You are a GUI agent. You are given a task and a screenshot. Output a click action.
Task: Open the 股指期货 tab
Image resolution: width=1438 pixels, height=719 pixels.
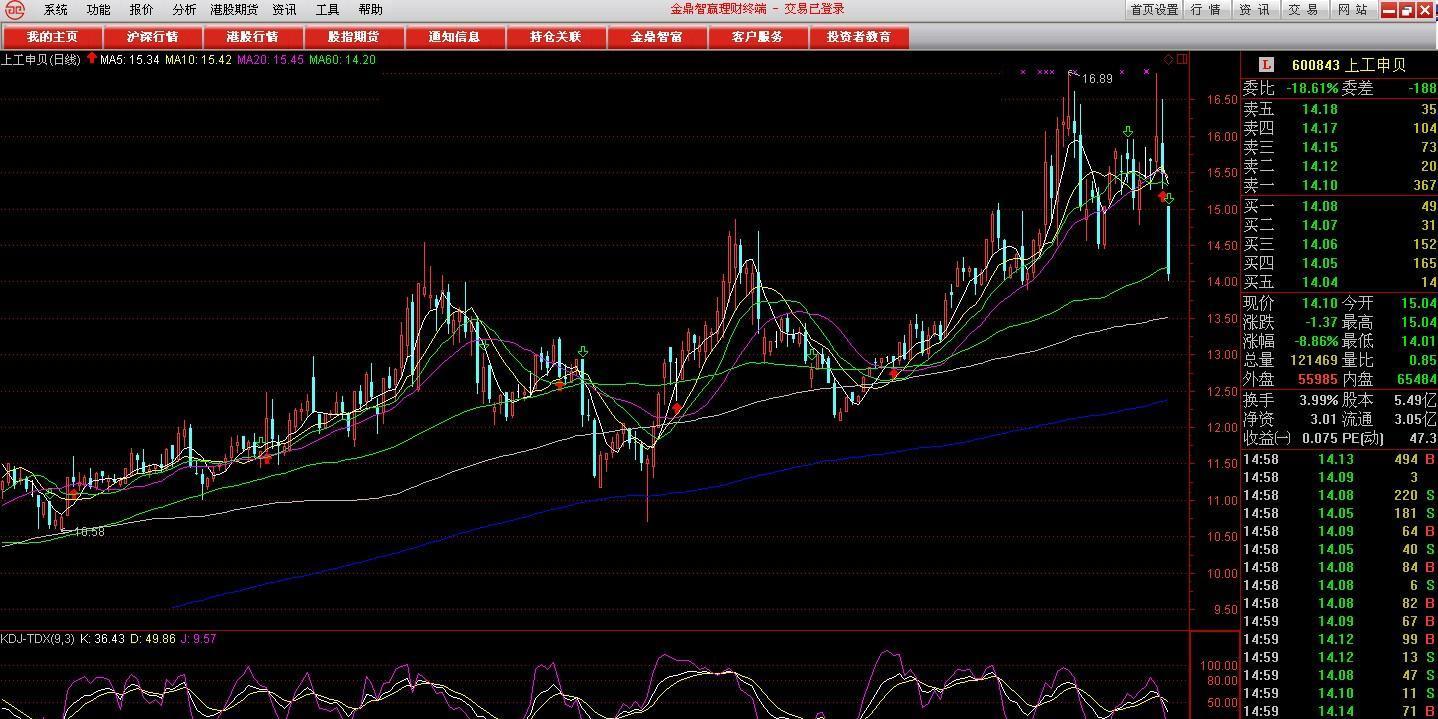[x=354, y=37]
